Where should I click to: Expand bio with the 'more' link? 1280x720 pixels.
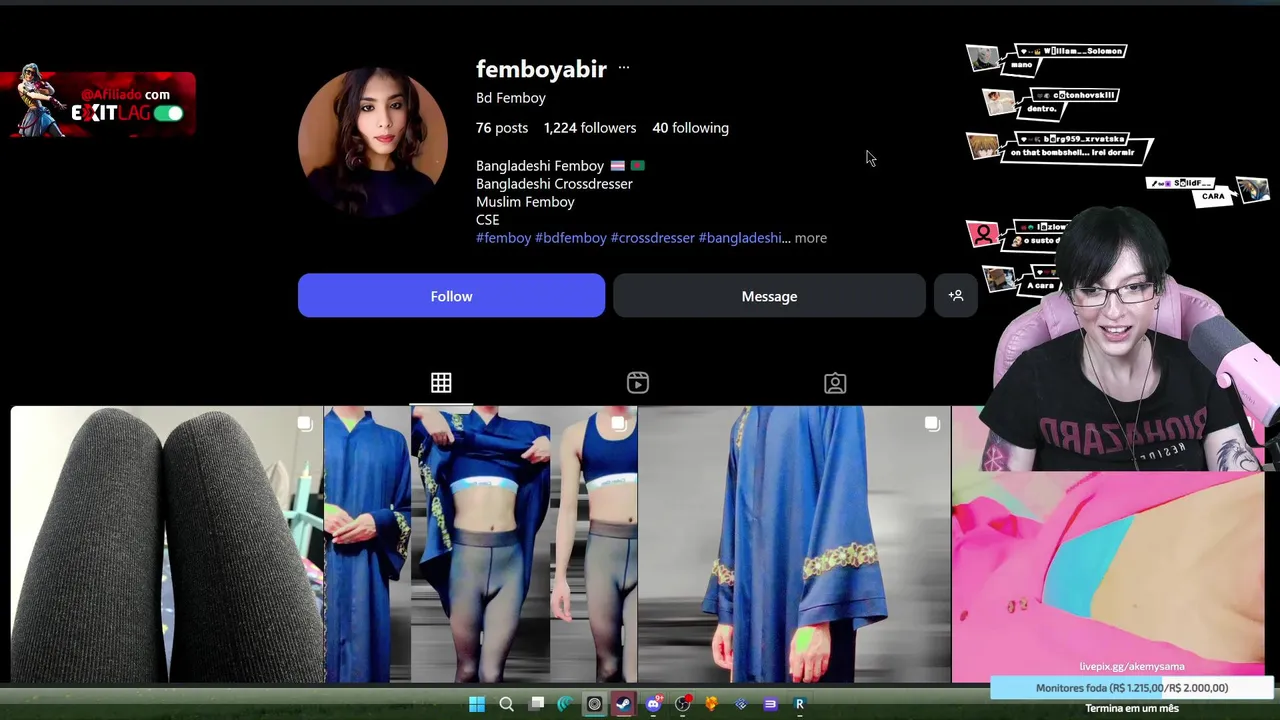[x=810, y=238]
